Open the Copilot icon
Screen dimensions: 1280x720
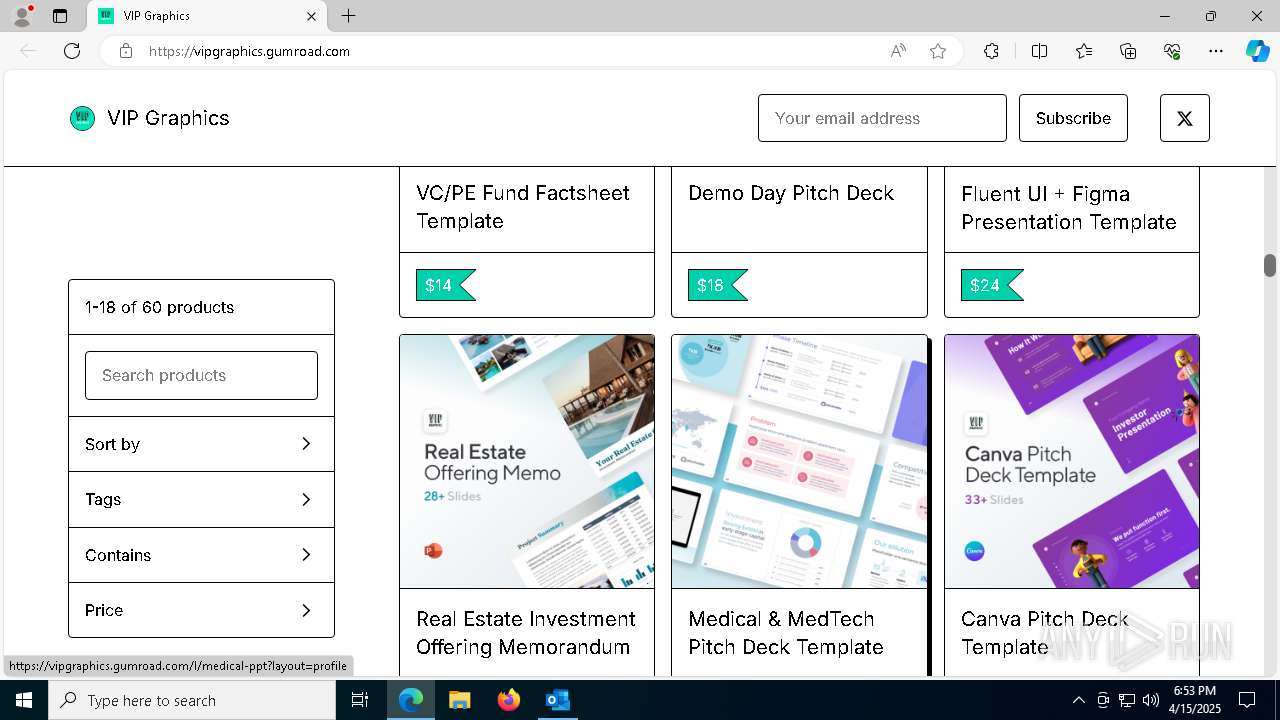click(x=1257, y=51)
